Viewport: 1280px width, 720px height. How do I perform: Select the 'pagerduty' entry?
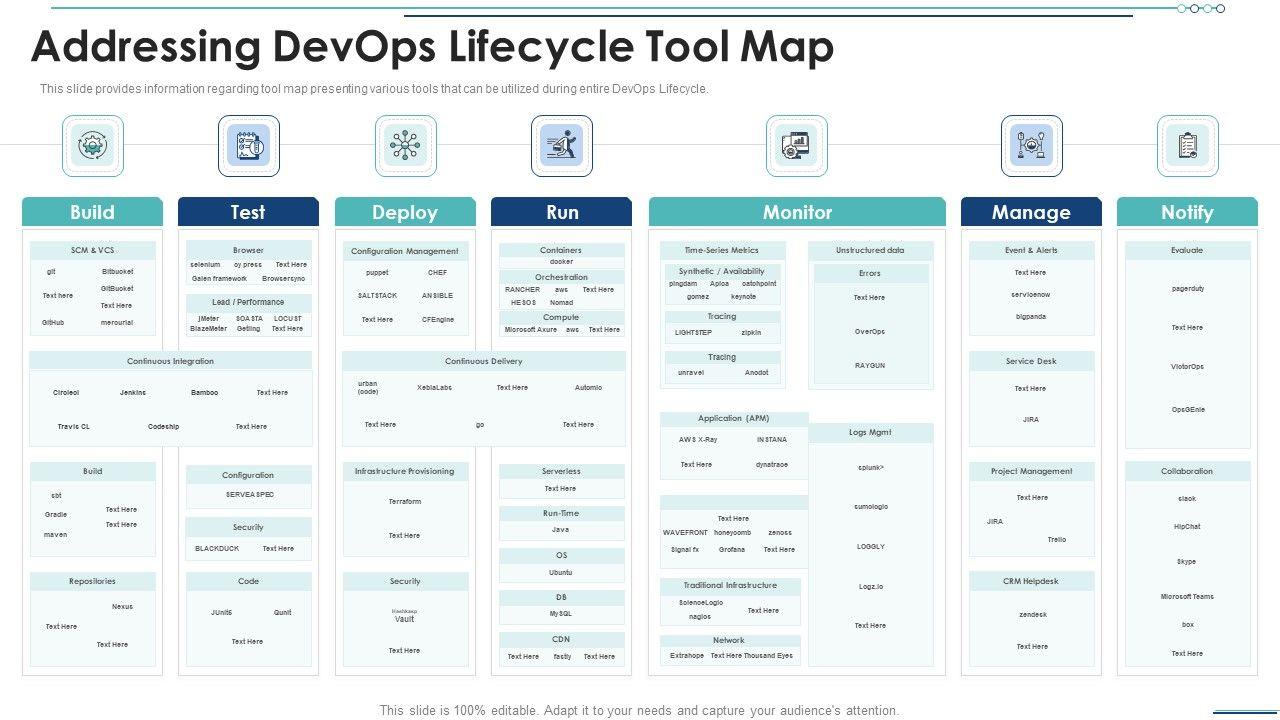pyautogui.click(x=1188, y=289)
